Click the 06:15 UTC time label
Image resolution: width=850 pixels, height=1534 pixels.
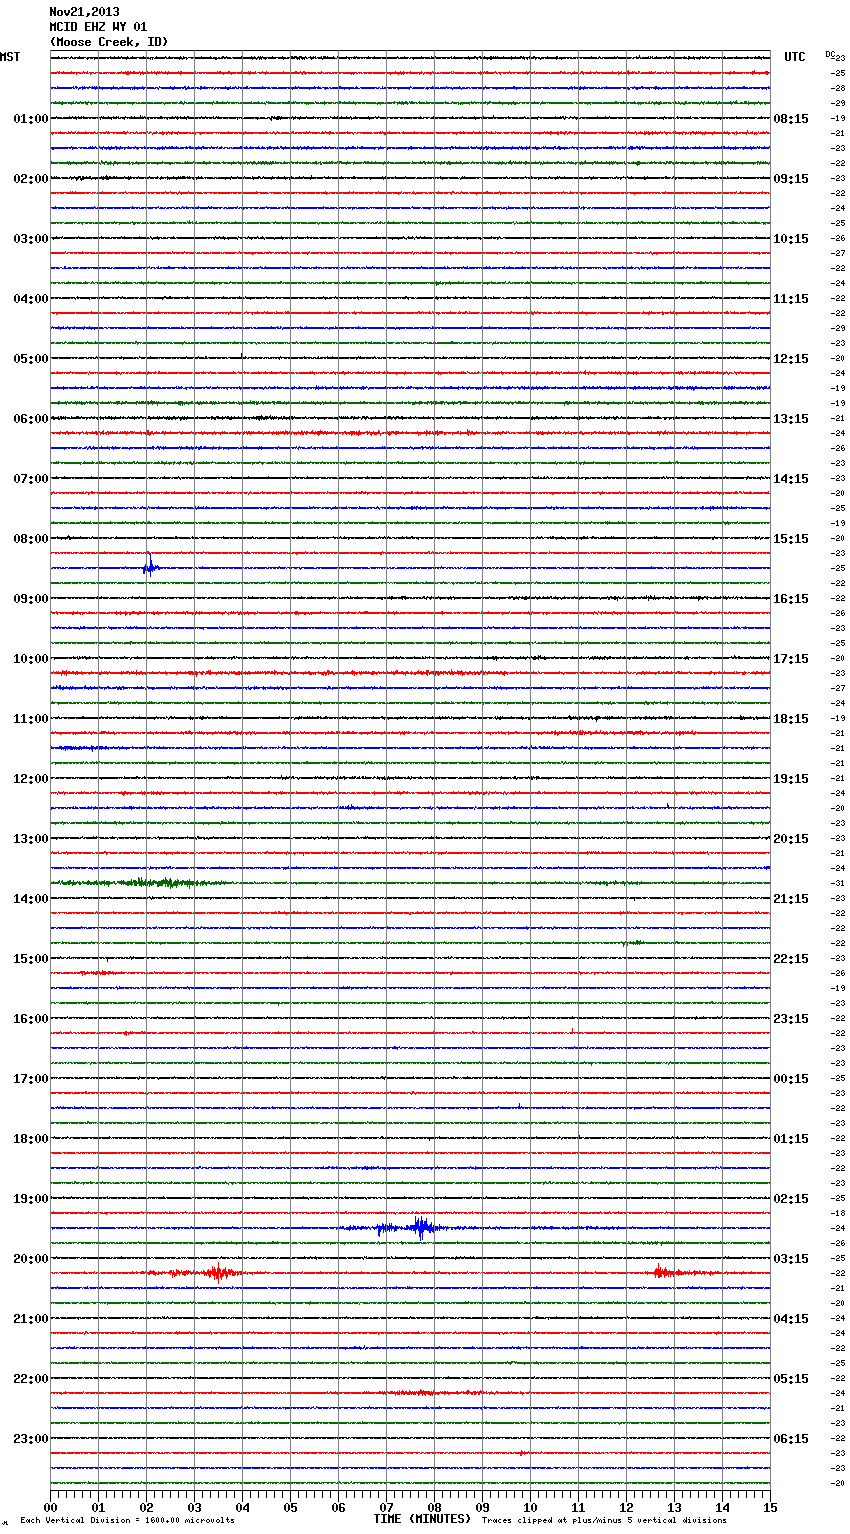coord(791,1439)
